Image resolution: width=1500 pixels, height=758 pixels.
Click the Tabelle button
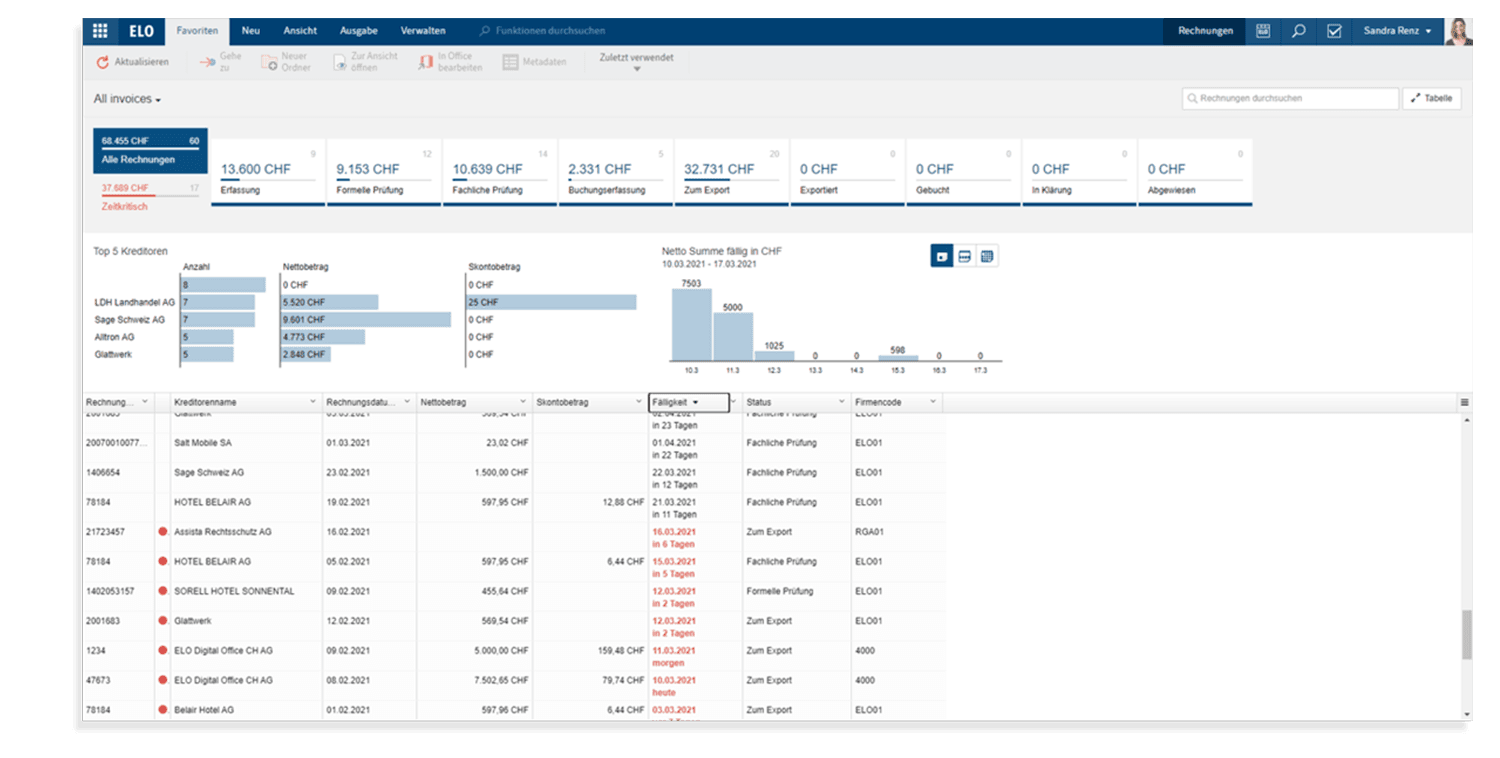1432,99
